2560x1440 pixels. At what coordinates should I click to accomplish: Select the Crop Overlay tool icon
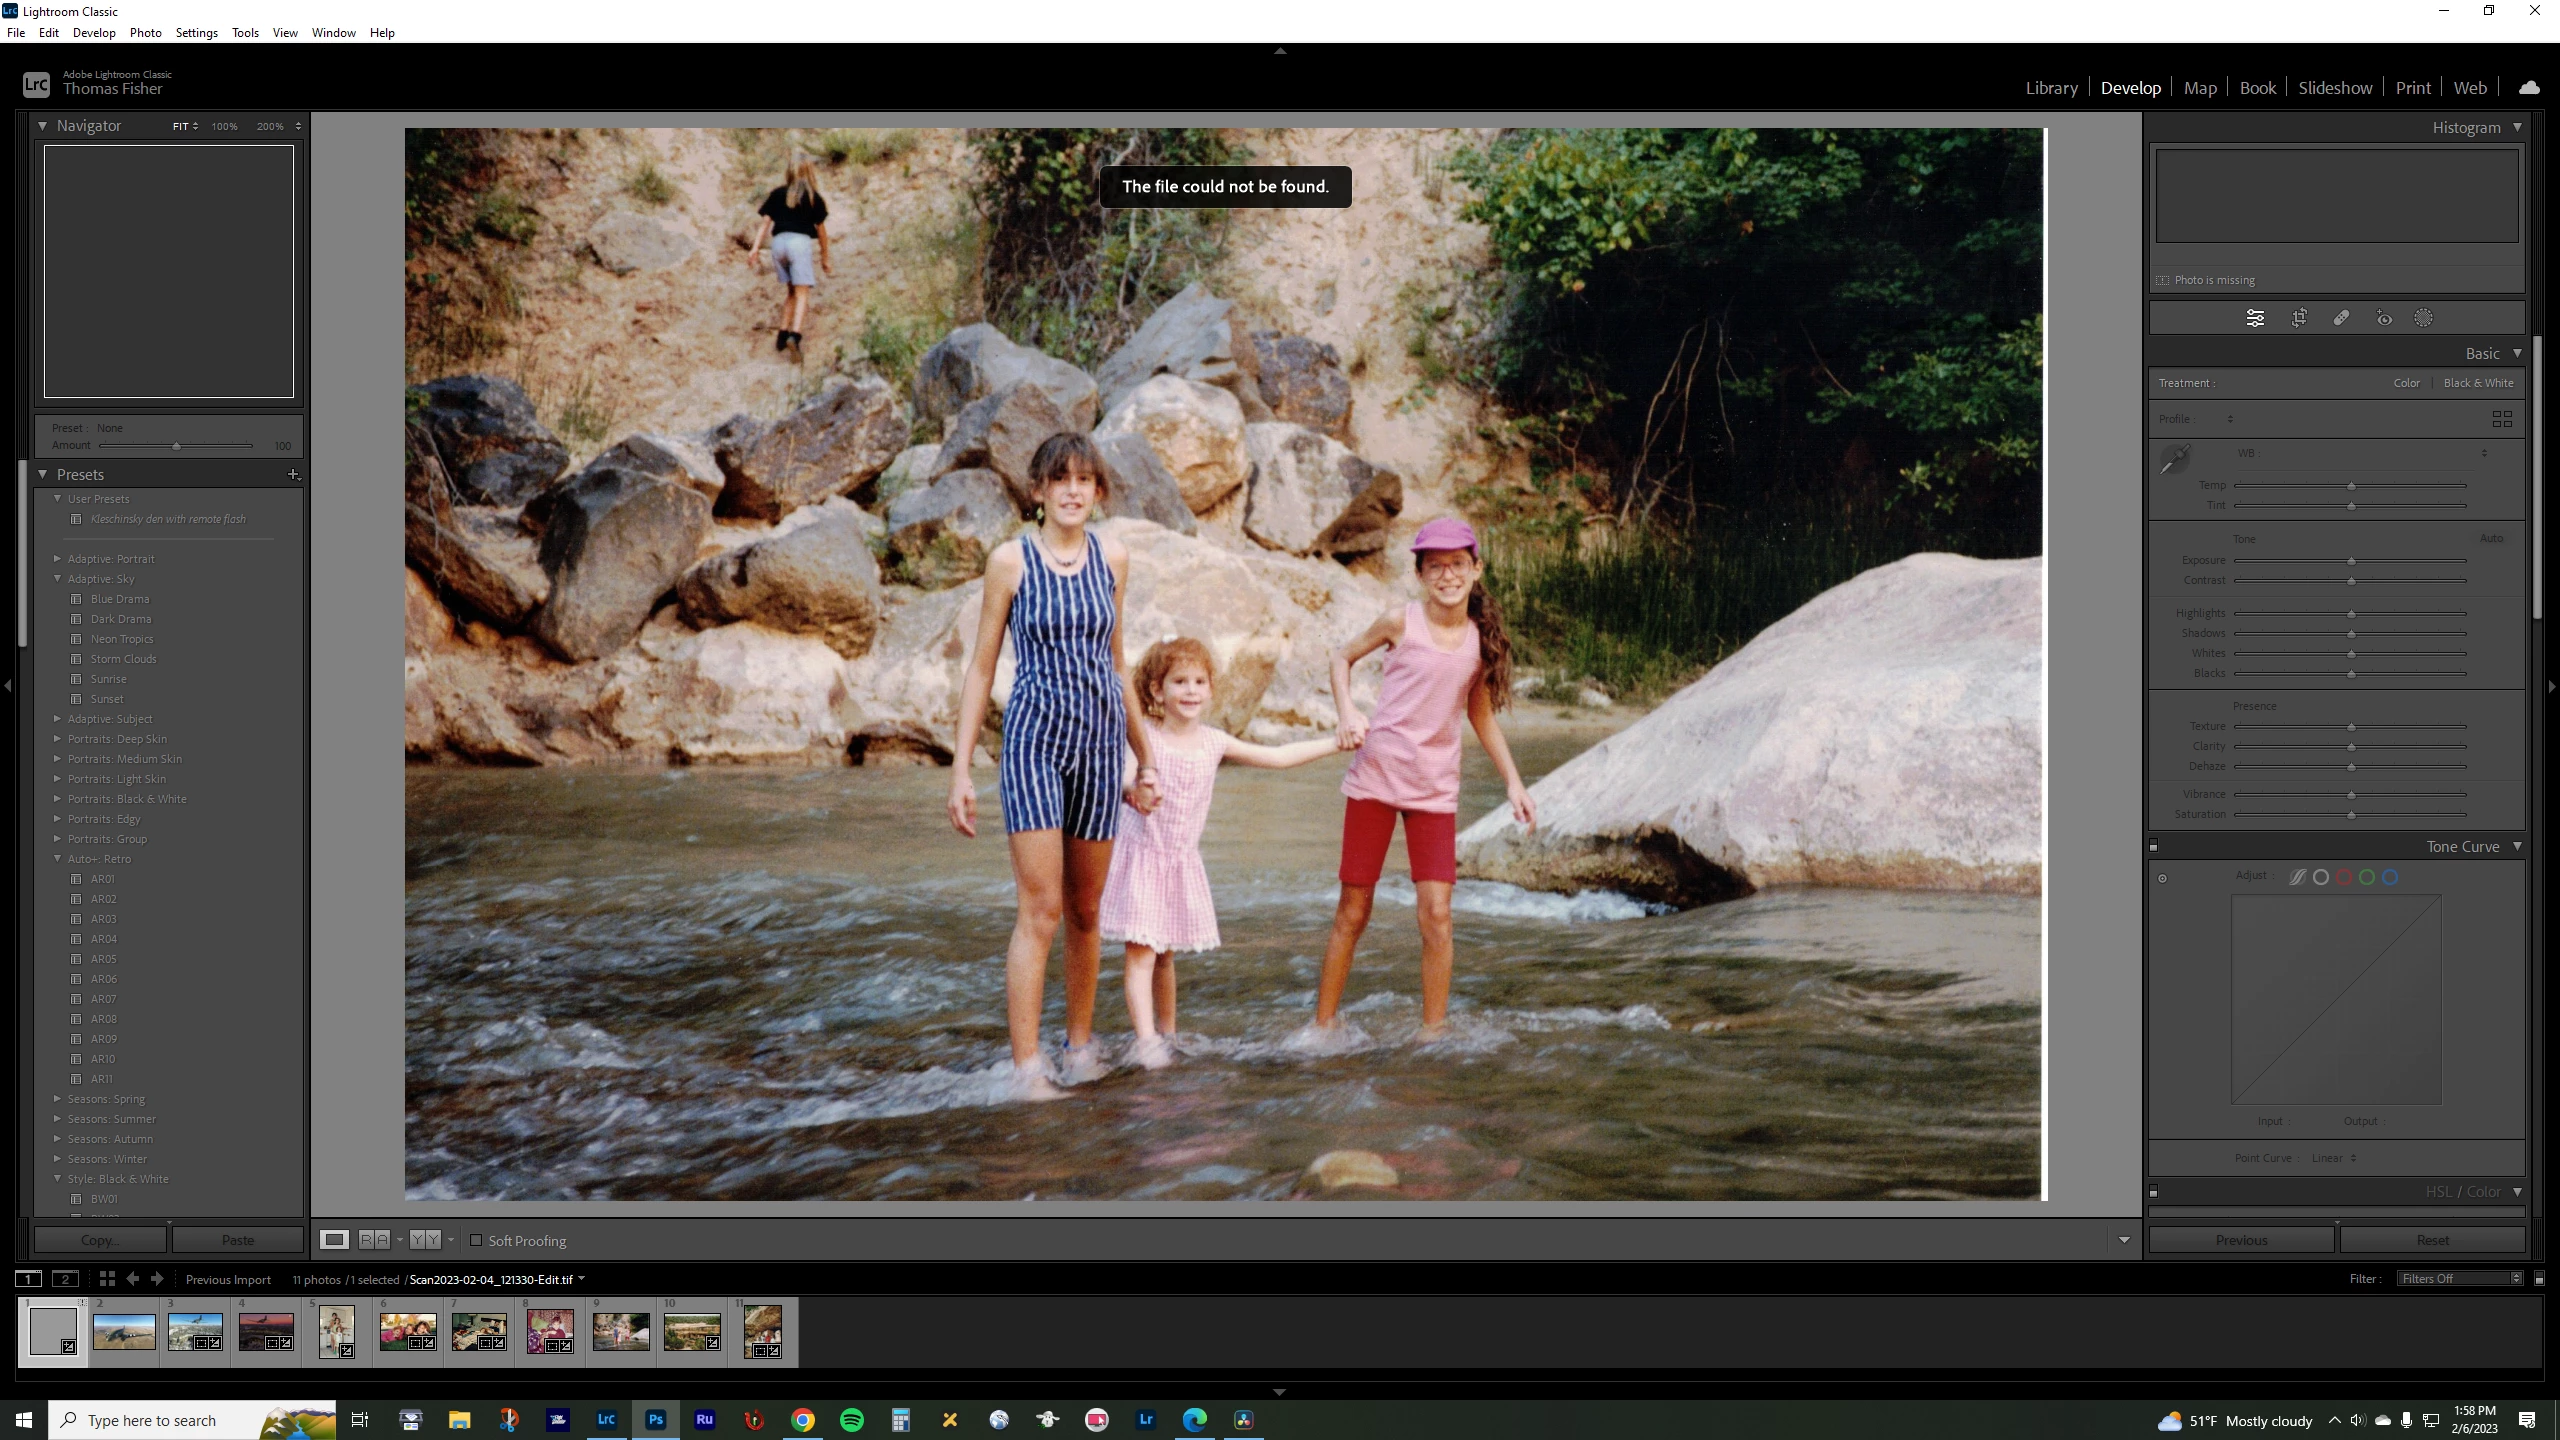pos(2299,318)
